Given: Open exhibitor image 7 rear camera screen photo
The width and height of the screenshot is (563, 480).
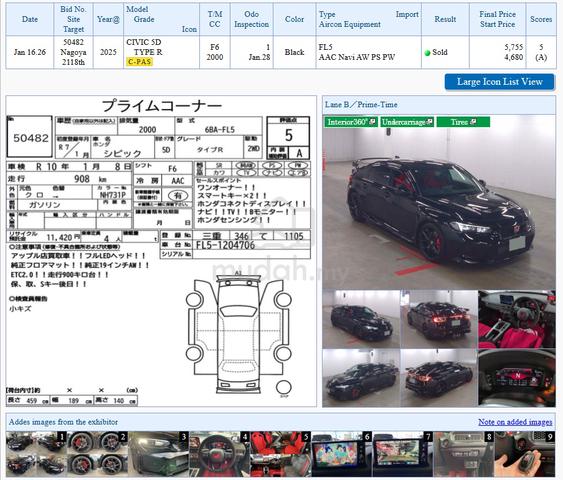Looking at the screenshot, I should click(x=403, y=454).
